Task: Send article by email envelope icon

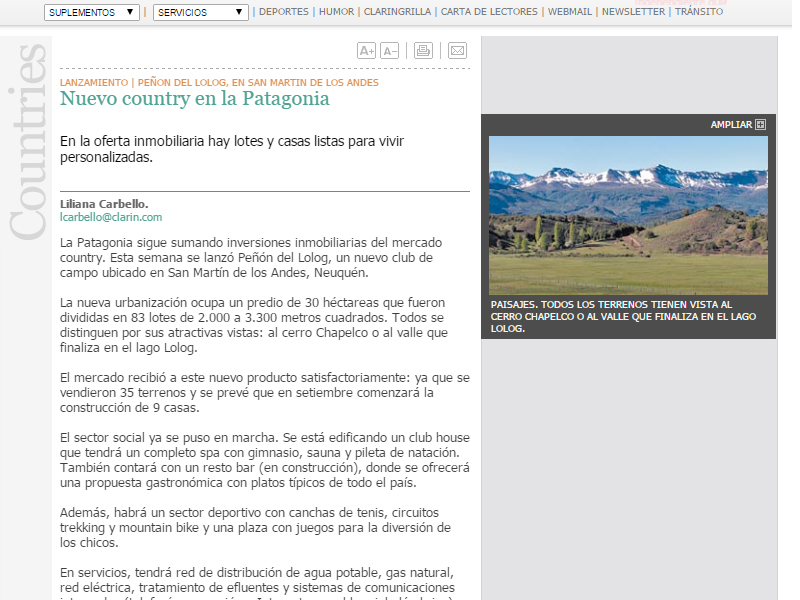Action: click(x=457, y=51)
